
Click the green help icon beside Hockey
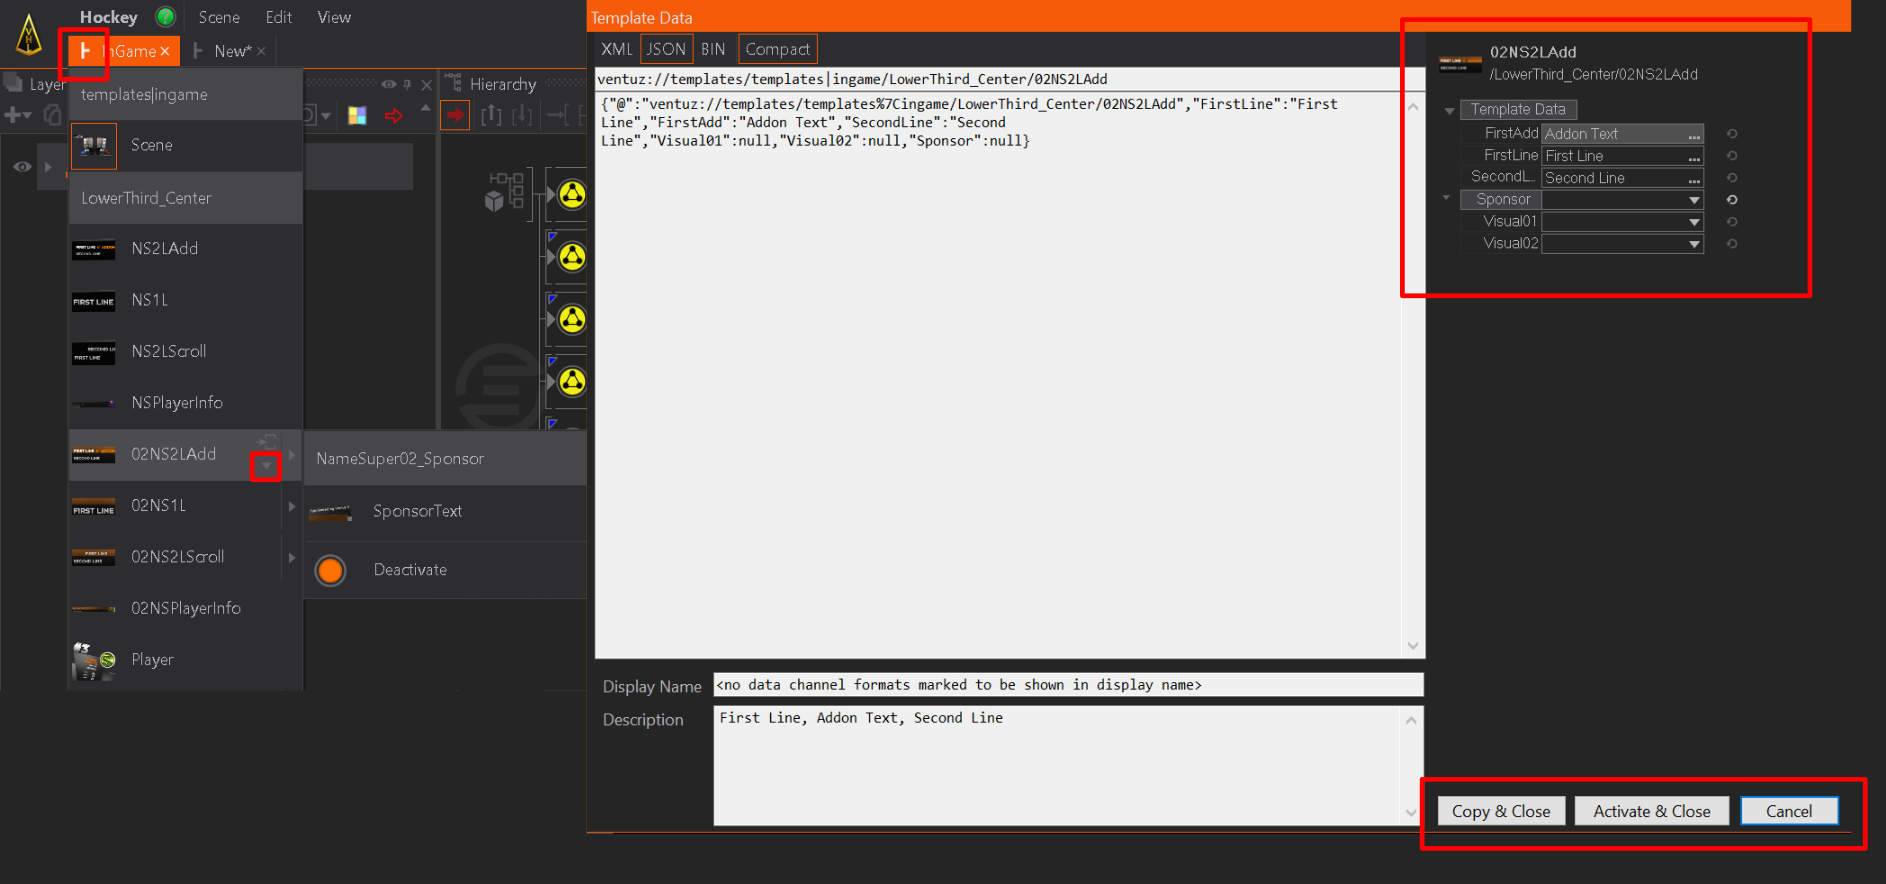166,17
